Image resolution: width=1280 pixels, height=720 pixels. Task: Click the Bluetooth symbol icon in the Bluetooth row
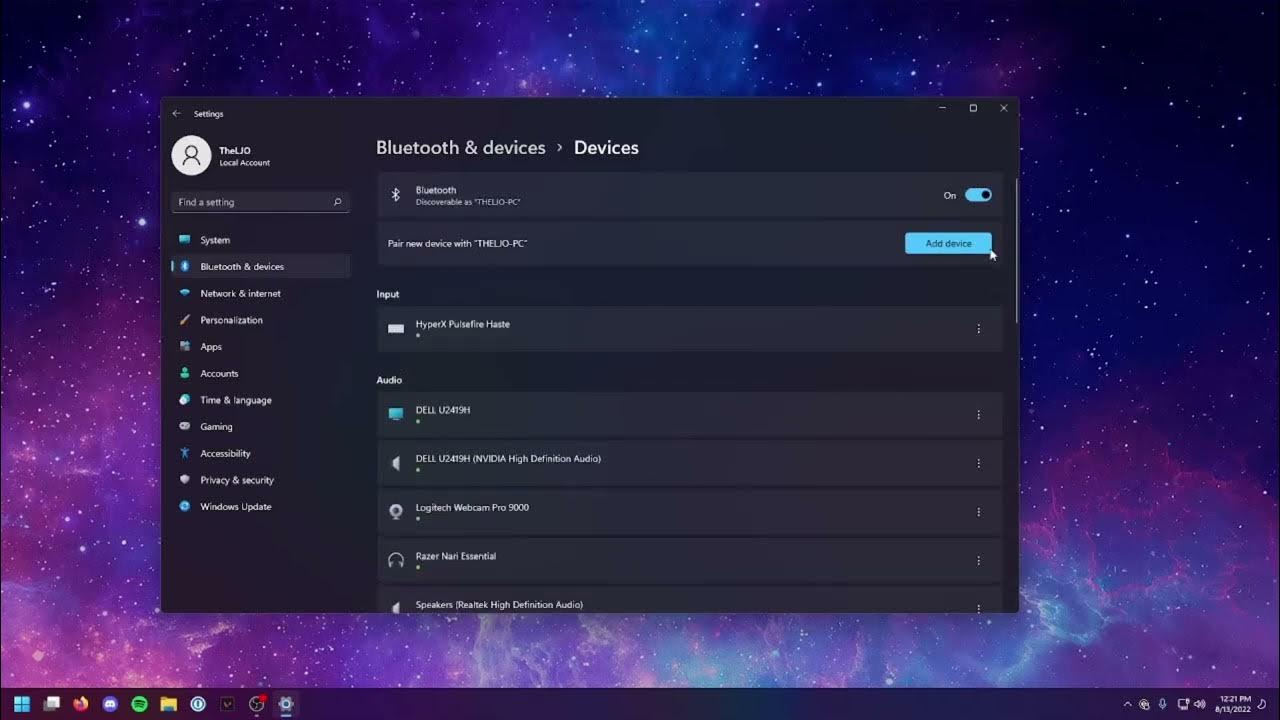pos(395,195)
